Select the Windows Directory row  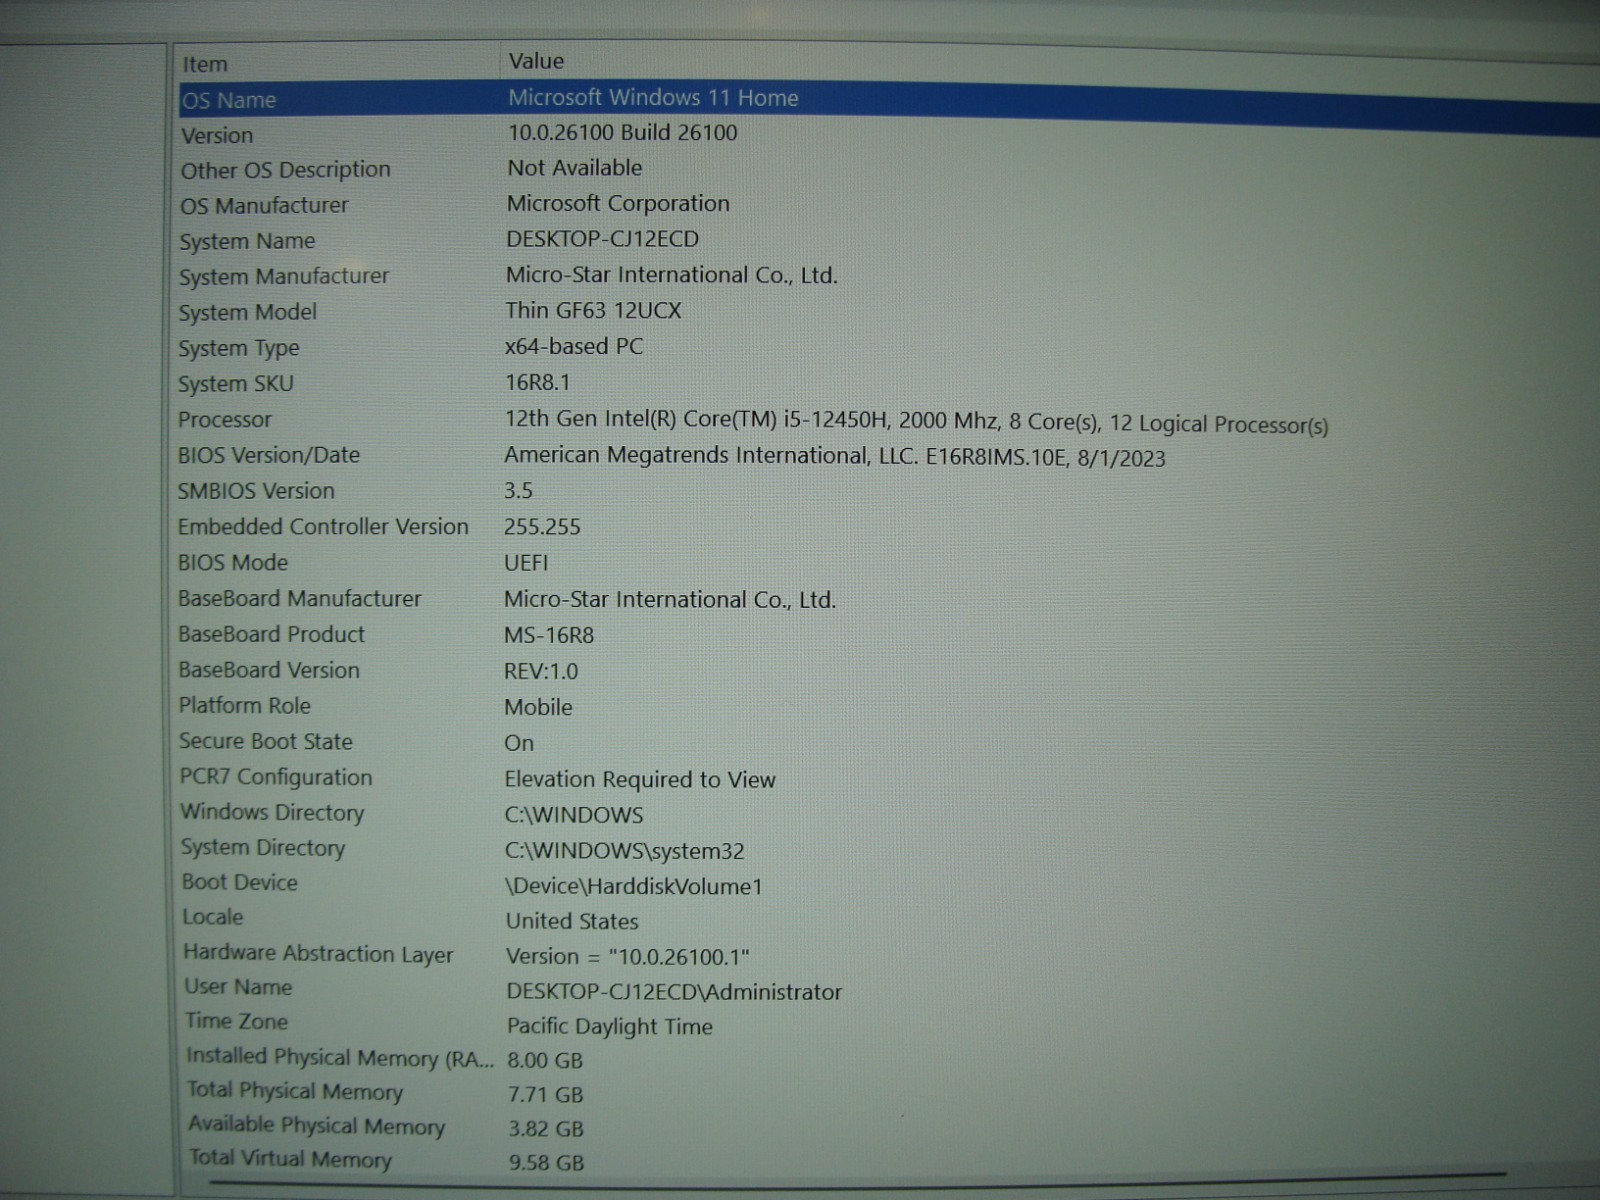coord(272,813)
